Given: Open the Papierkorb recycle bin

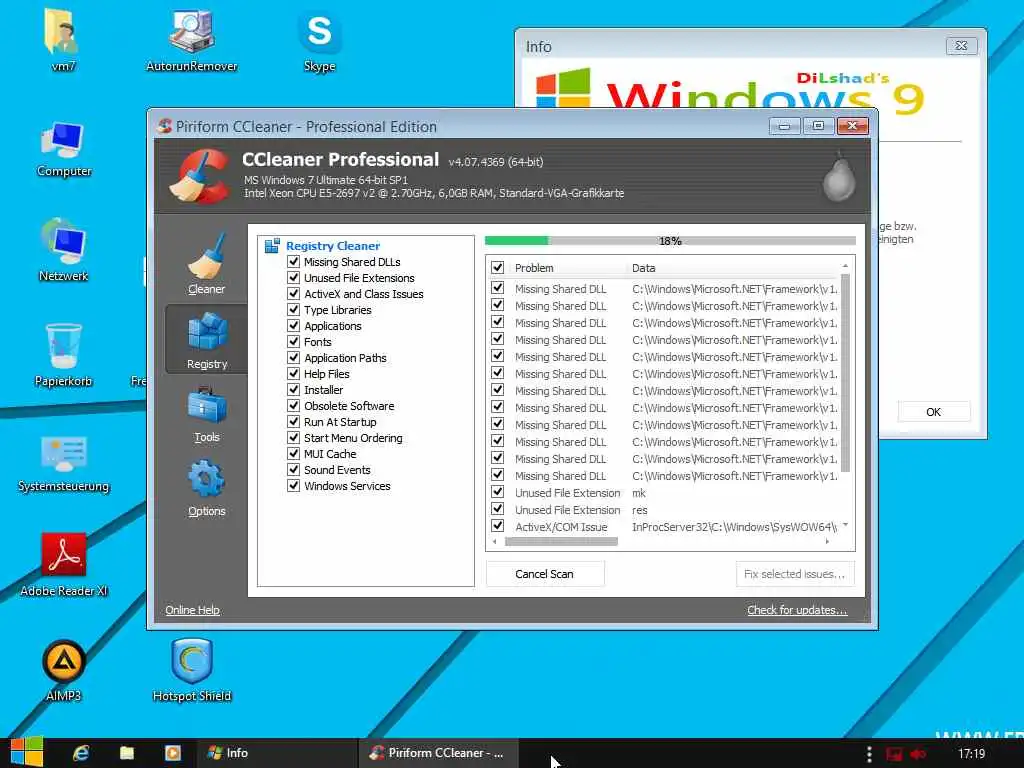Looking at the screenshot, I should [63, 355].
